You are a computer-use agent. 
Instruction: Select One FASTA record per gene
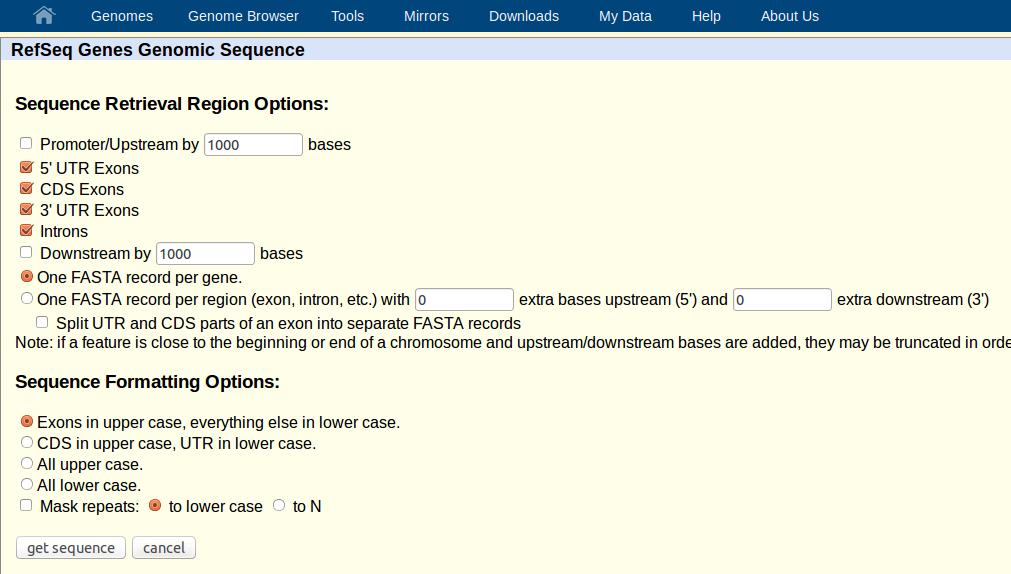tap(26, 276)
